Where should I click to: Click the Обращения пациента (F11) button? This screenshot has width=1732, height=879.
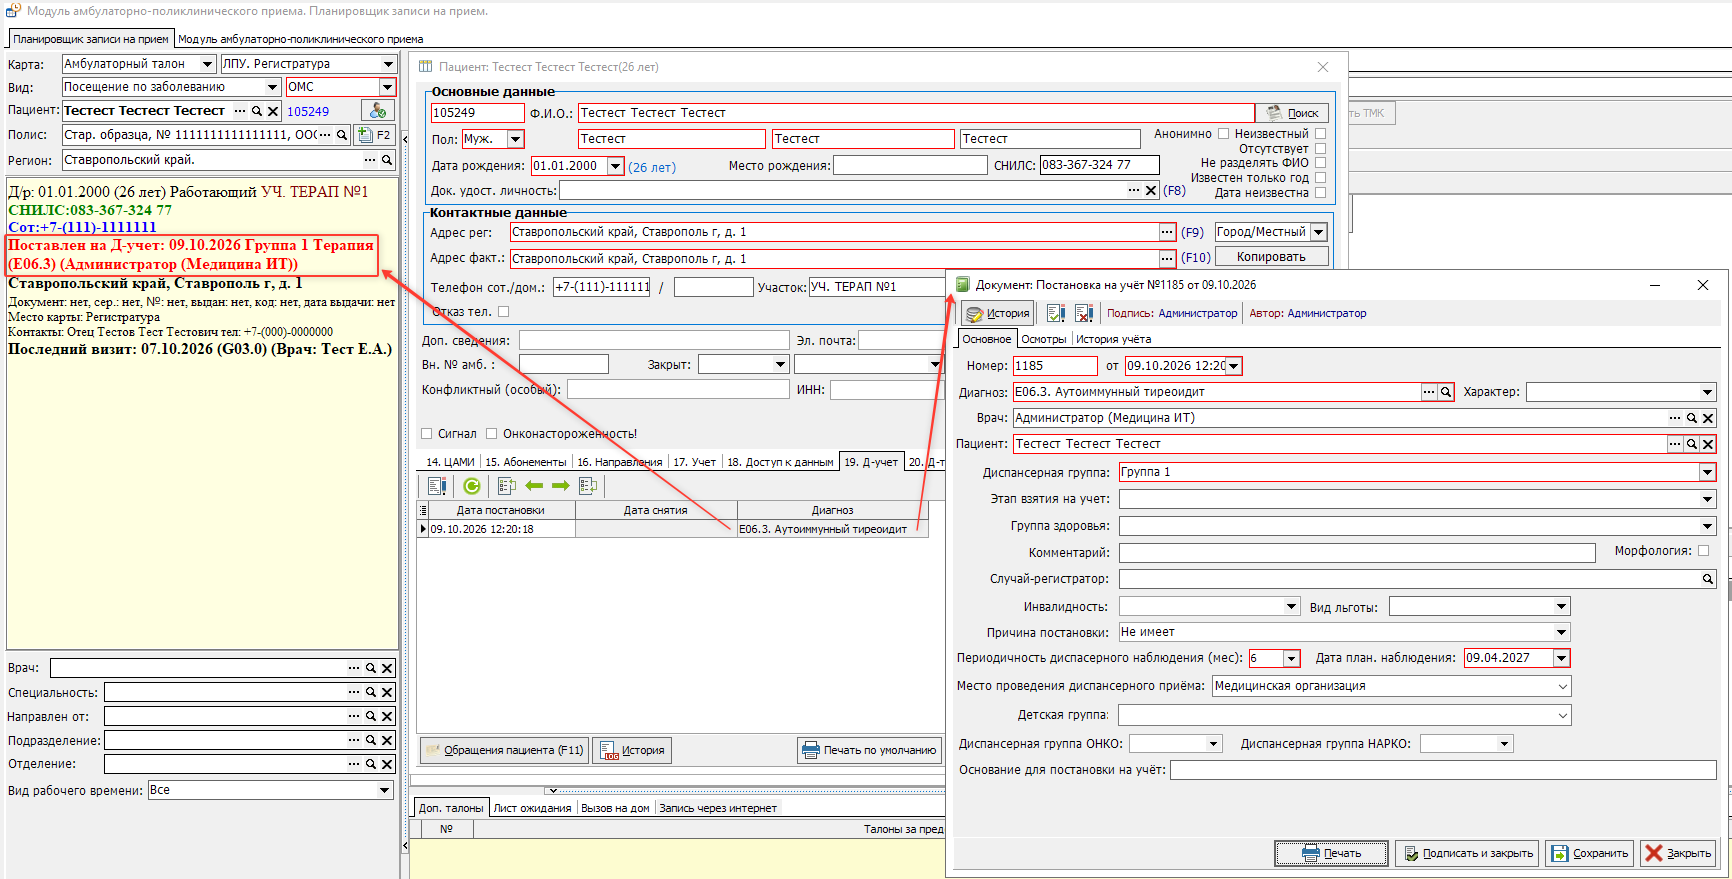[503, 750]
